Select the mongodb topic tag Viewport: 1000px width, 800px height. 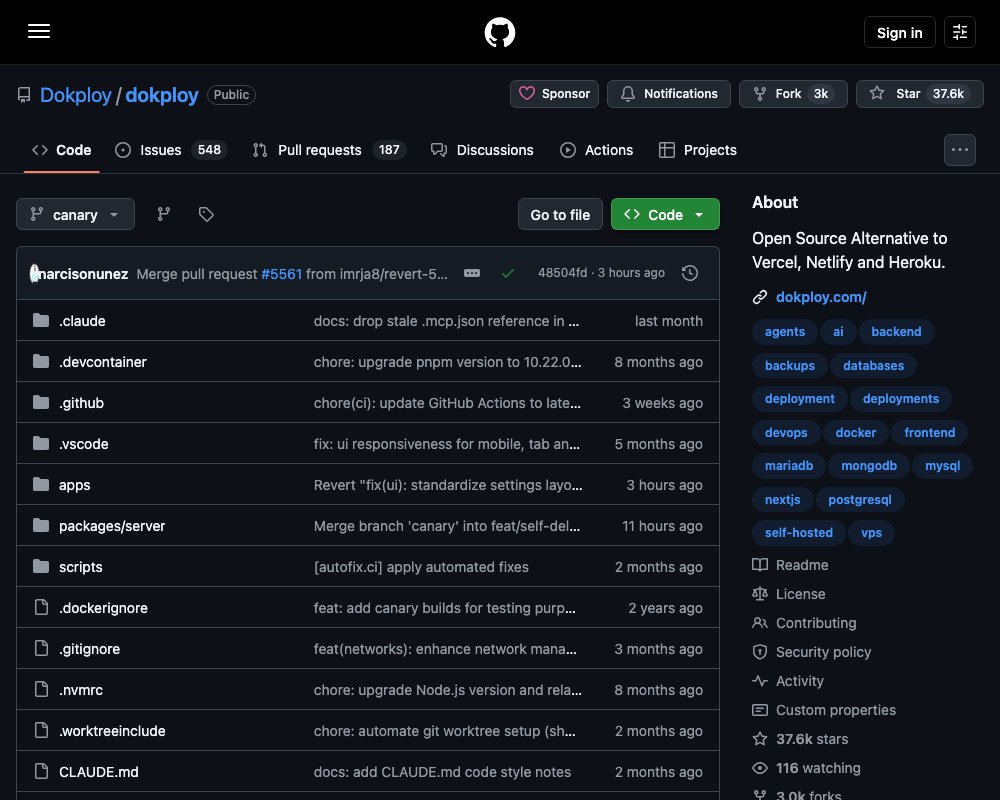pyautogui.click(x=869, y=466)
